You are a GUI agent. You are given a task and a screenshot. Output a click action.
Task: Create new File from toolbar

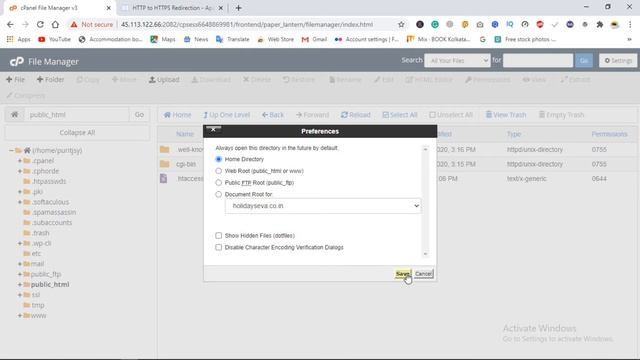coord(16,80)
